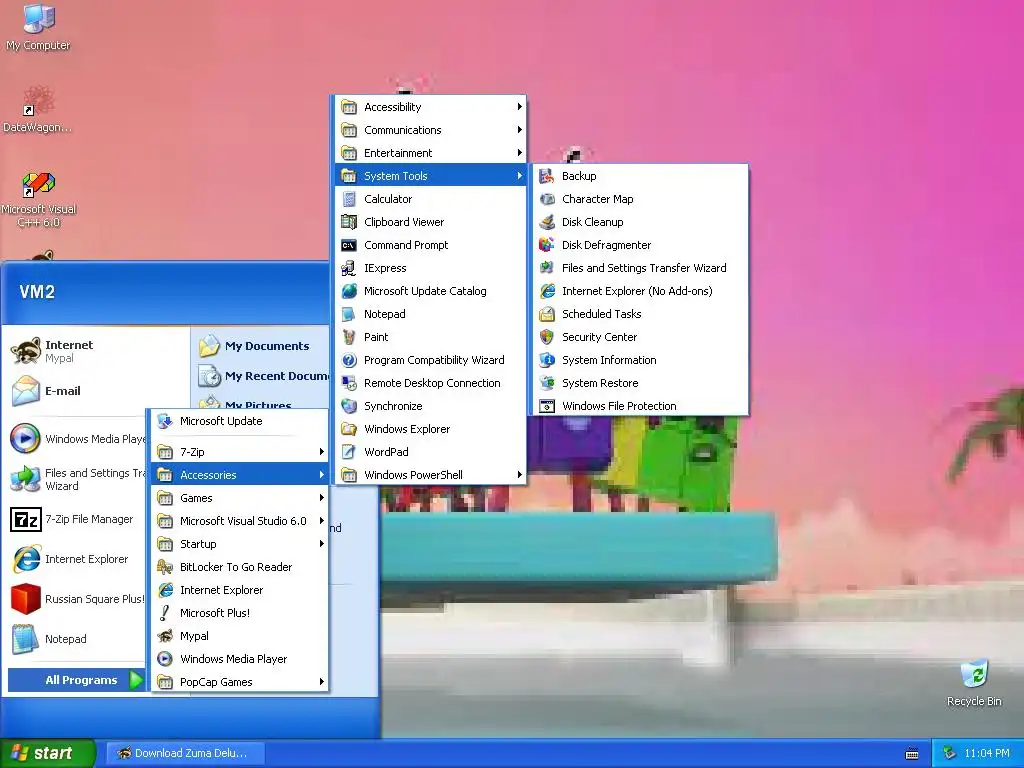Launch Paint icon
This screenshot has height=768, width=1024.
click(x=349, y=337)
